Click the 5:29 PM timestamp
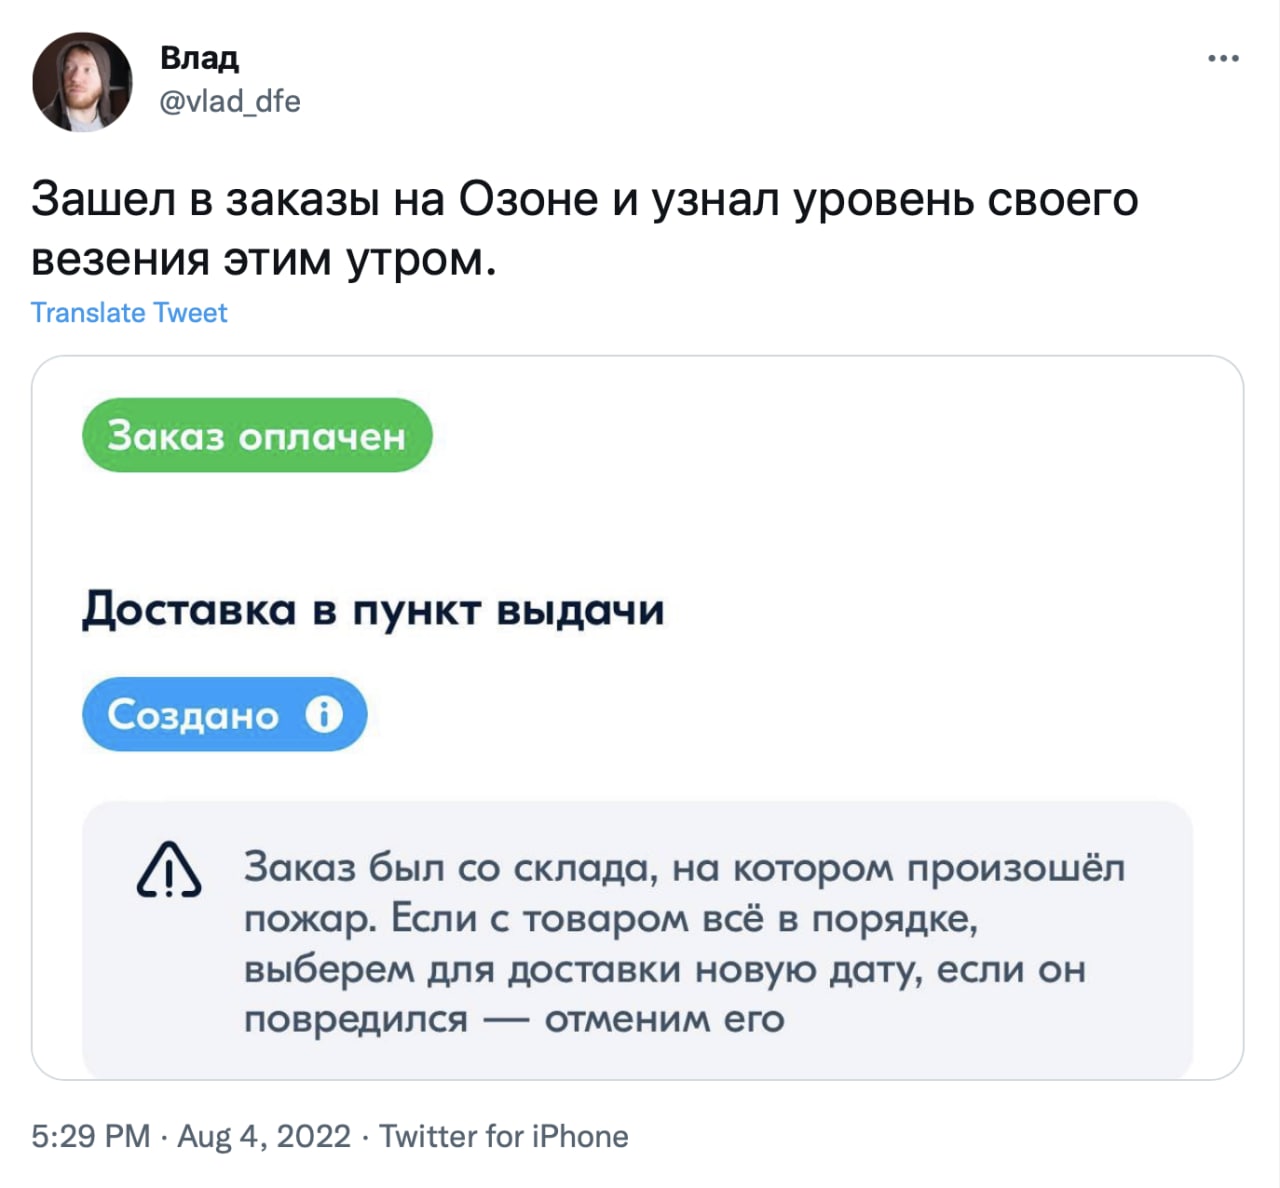Viewport: 1280px width, 1188px height. point(90,1136)
